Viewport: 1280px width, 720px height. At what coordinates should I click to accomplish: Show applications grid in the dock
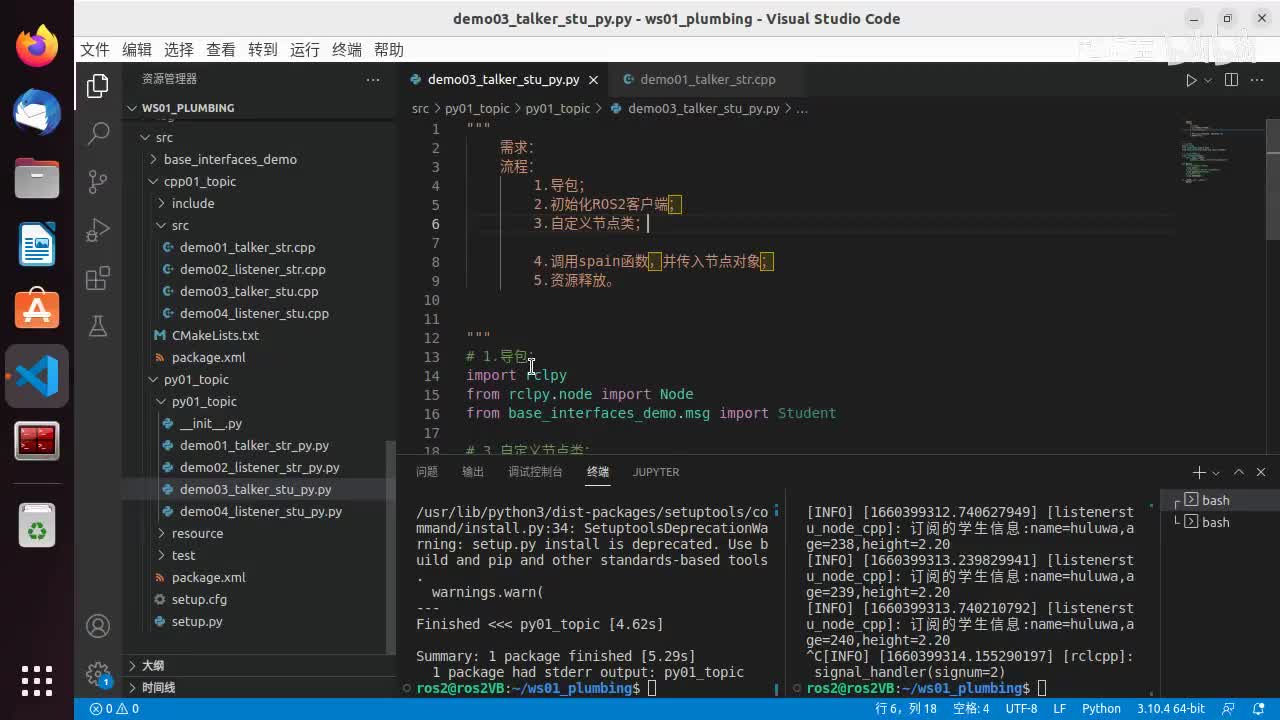[x=37, y=680]
